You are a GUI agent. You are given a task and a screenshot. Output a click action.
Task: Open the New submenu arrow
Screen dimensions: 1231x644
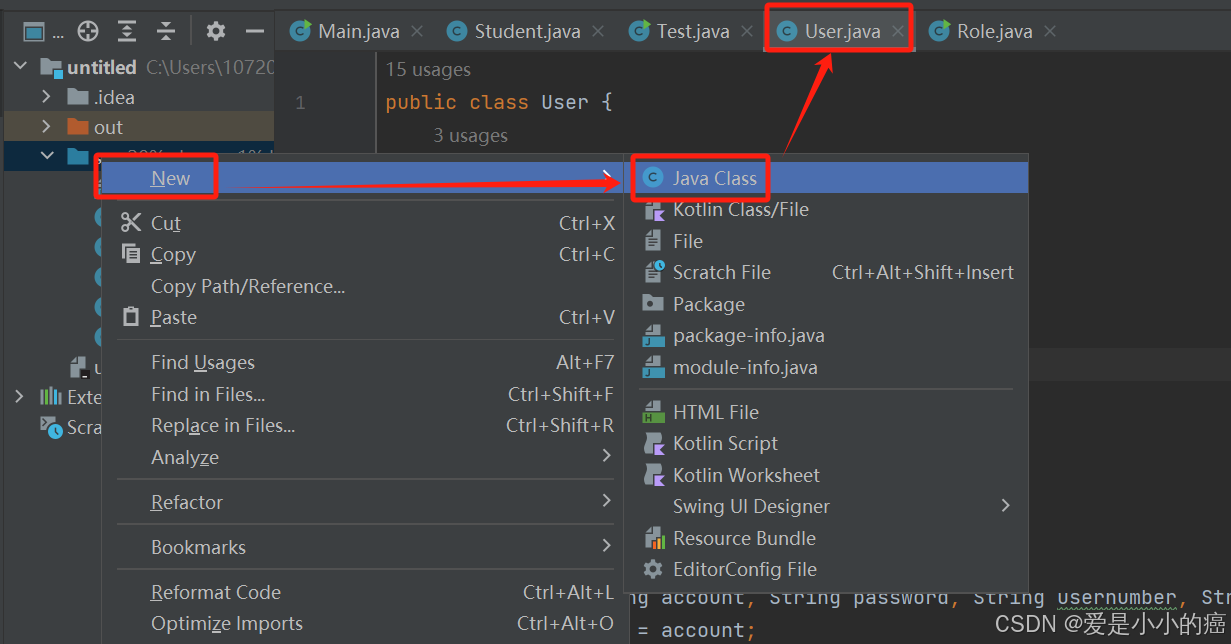pyautogui.click(x=608, y=178)
